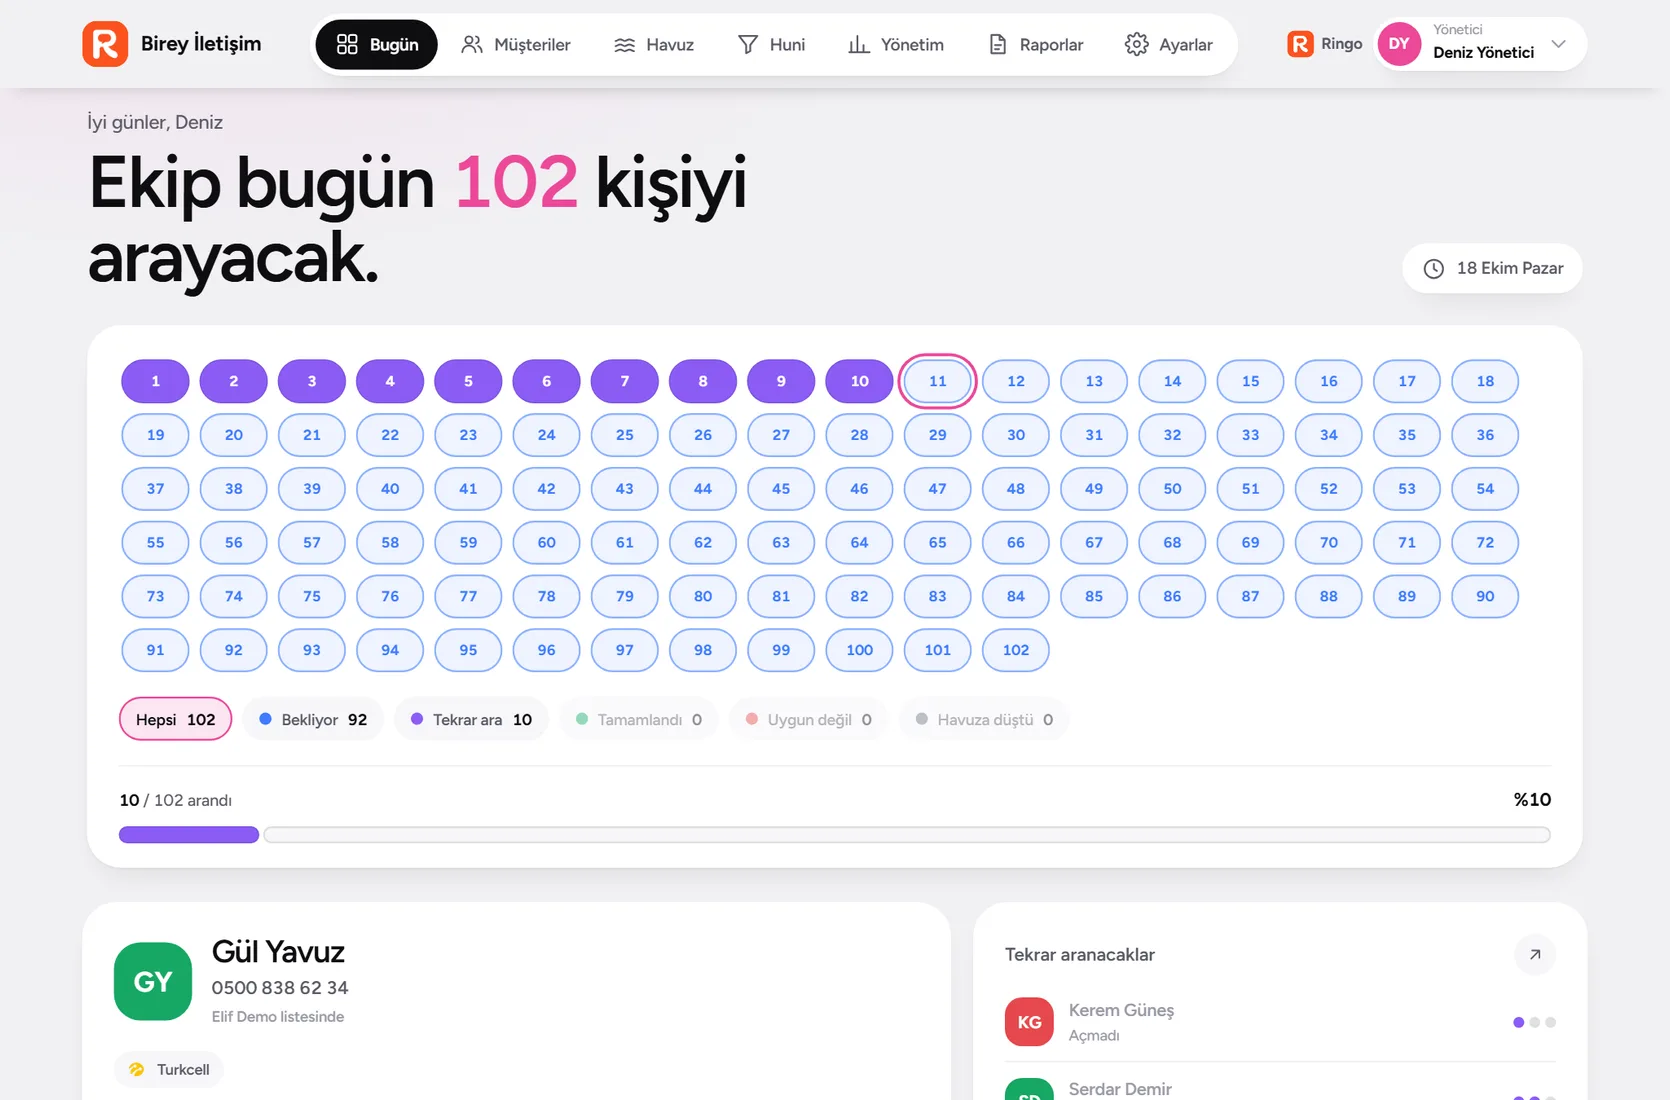Select contact pill 63
Image resolution: width=1670 pixels, height=1100 pixels.
(781, 542)
